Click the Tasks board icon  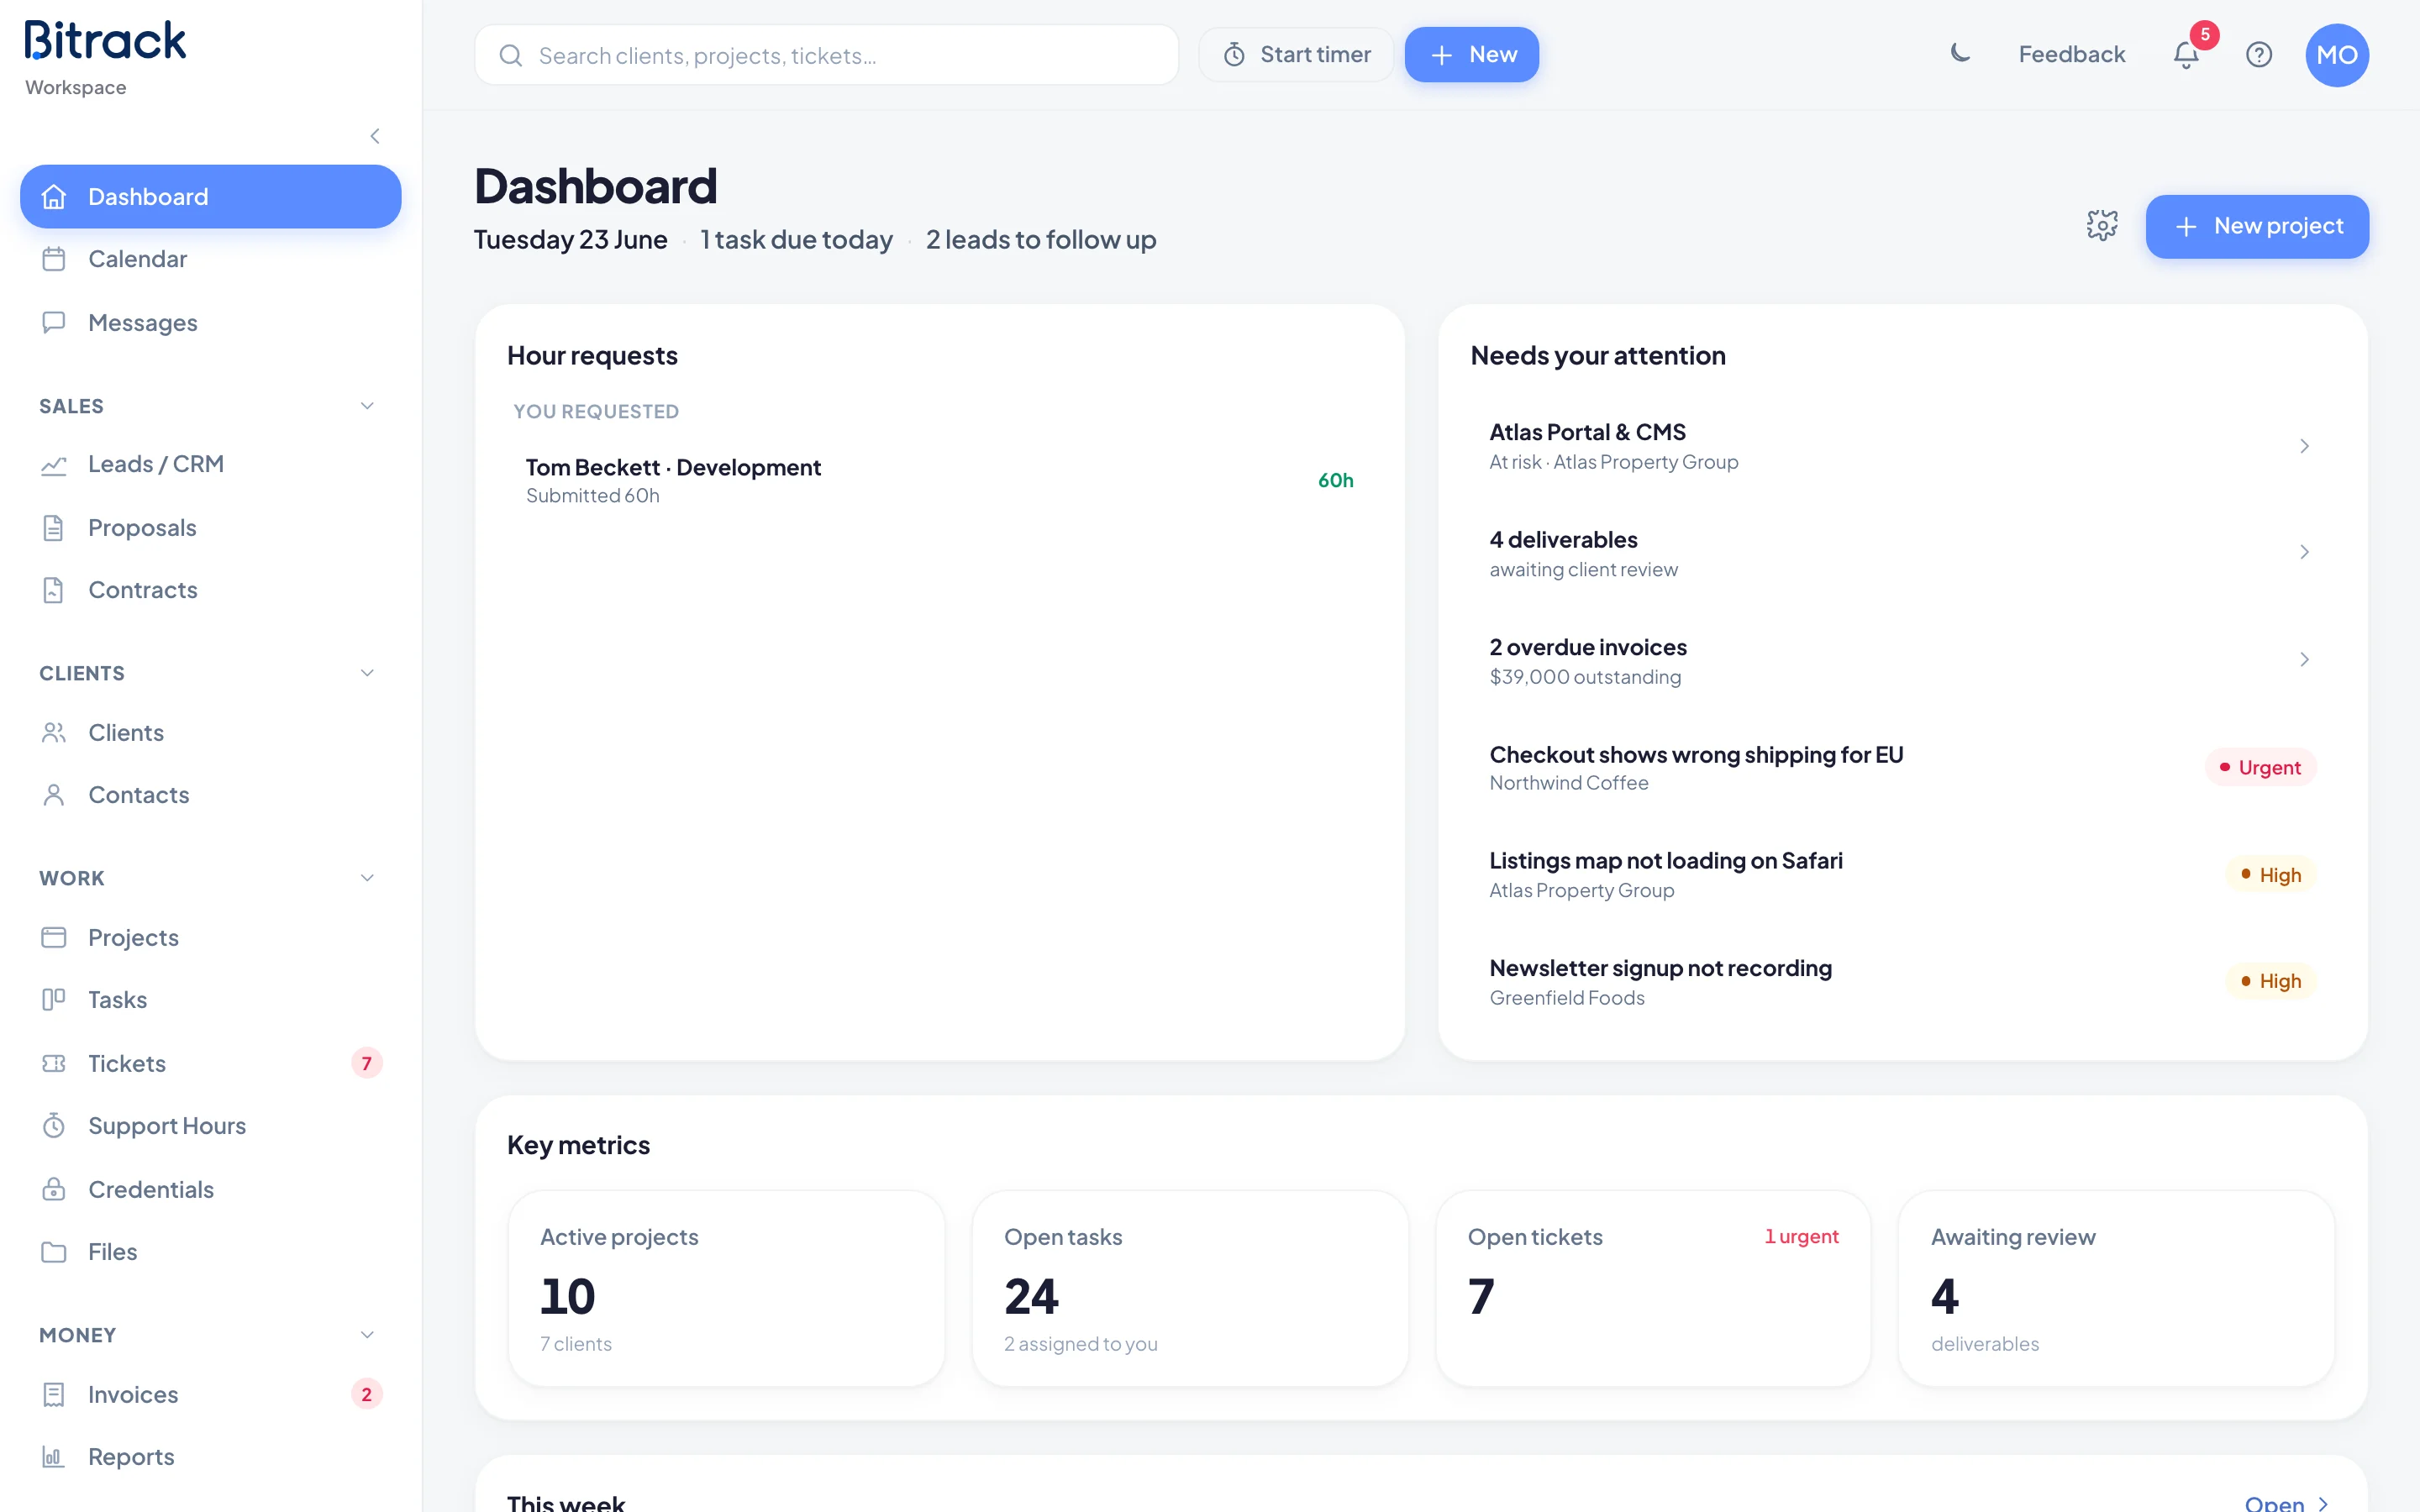[54, 1000]
